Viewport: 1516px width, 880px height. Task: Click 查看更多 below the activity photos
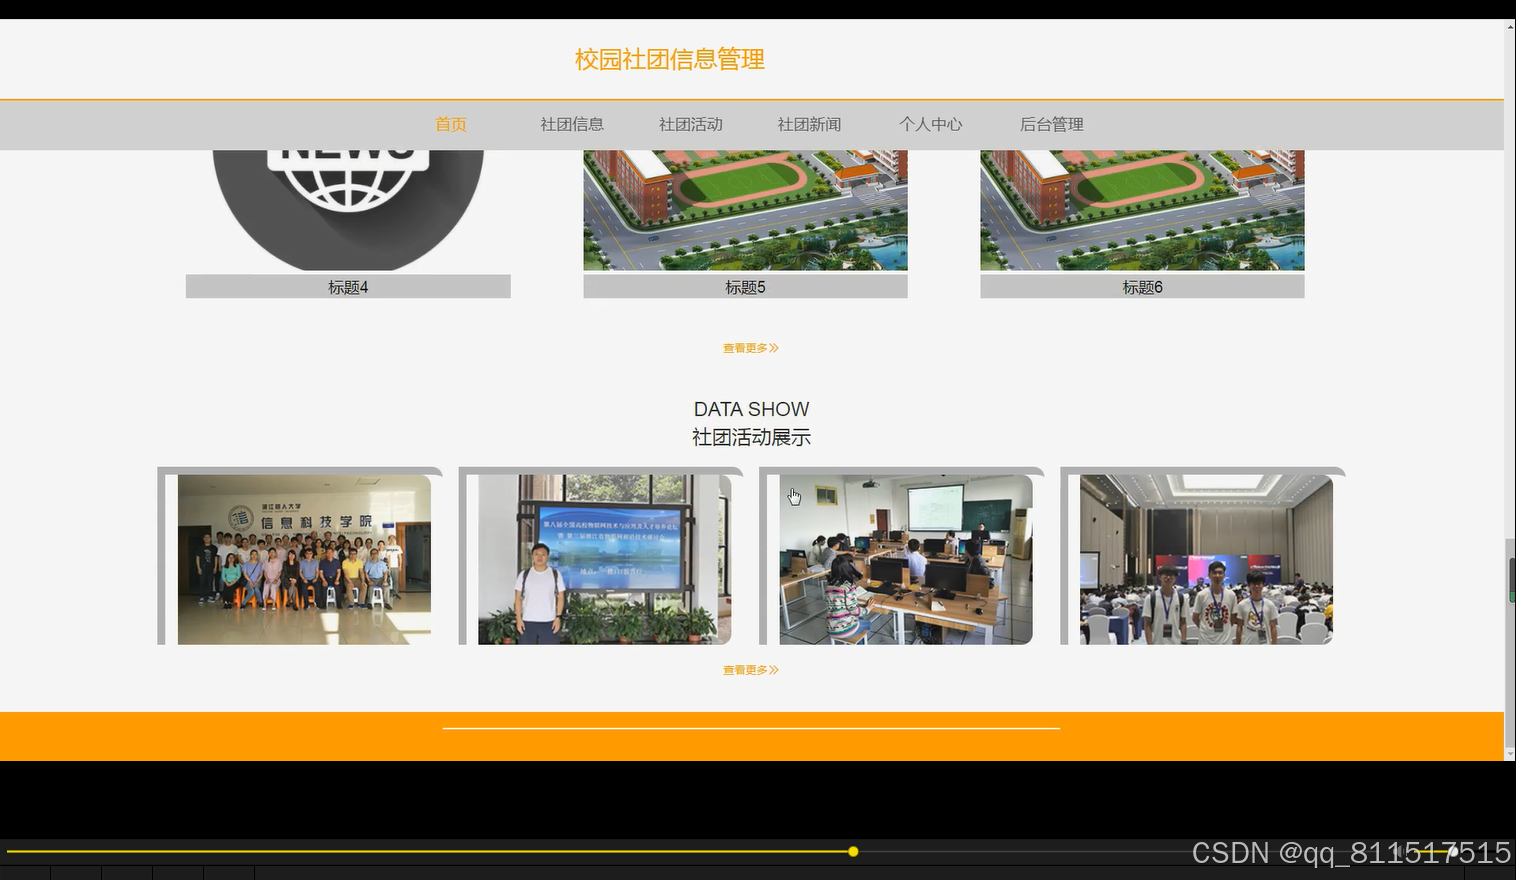(x=751, y=670)
